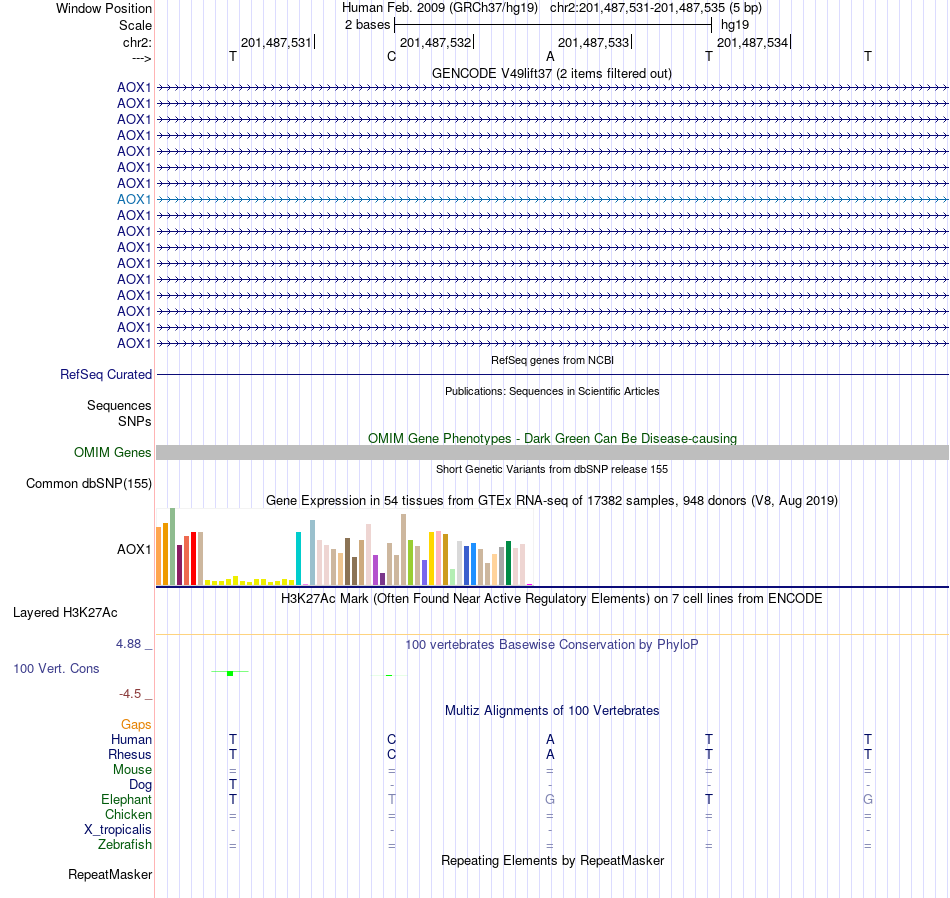
Task: Select the Elephant species label
Action: 127,800
